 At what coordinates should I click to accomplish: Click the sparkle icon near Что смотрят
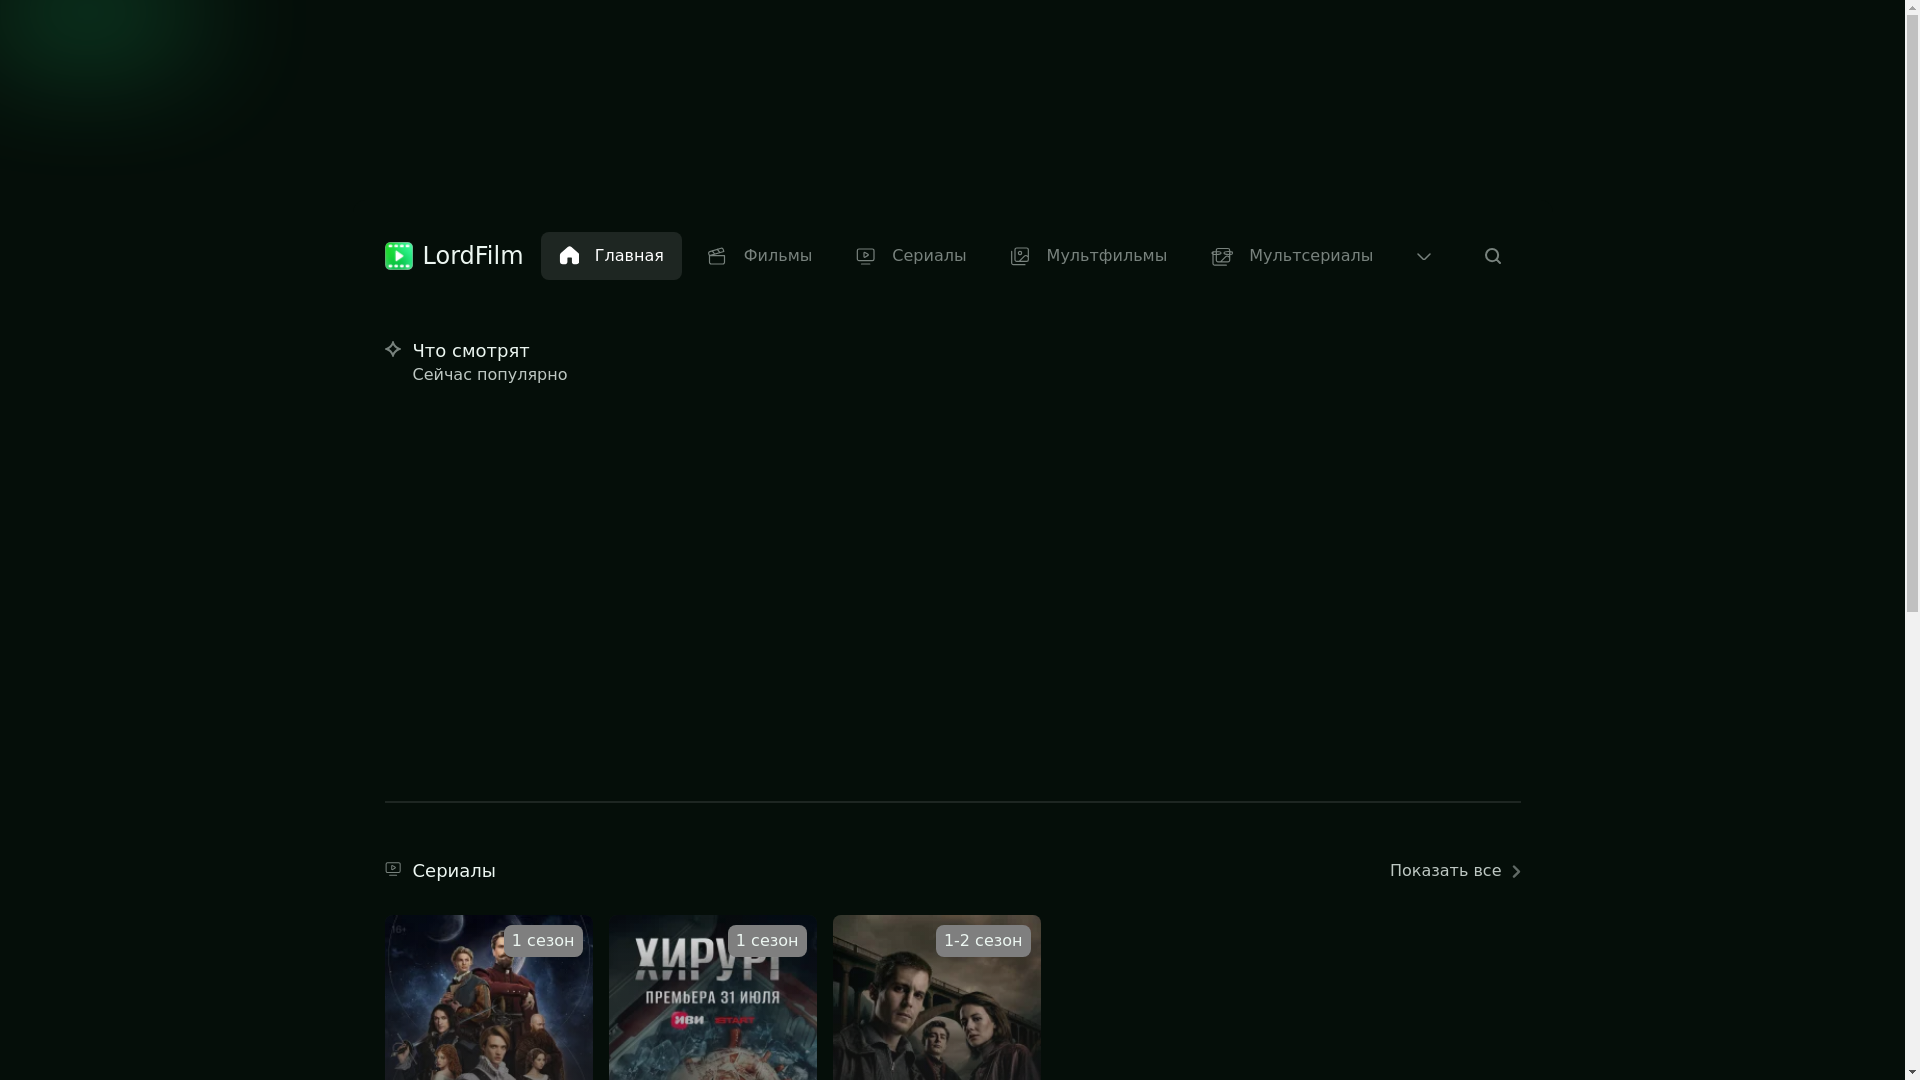(x=393, y=349)
